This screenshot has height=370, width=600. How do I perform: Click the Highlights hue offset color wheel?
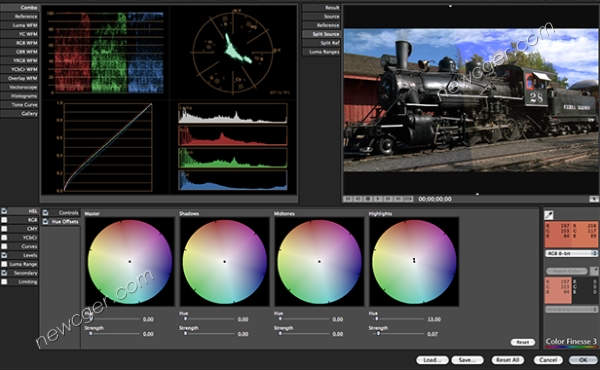pyautogui.click(x=414, y=262)
